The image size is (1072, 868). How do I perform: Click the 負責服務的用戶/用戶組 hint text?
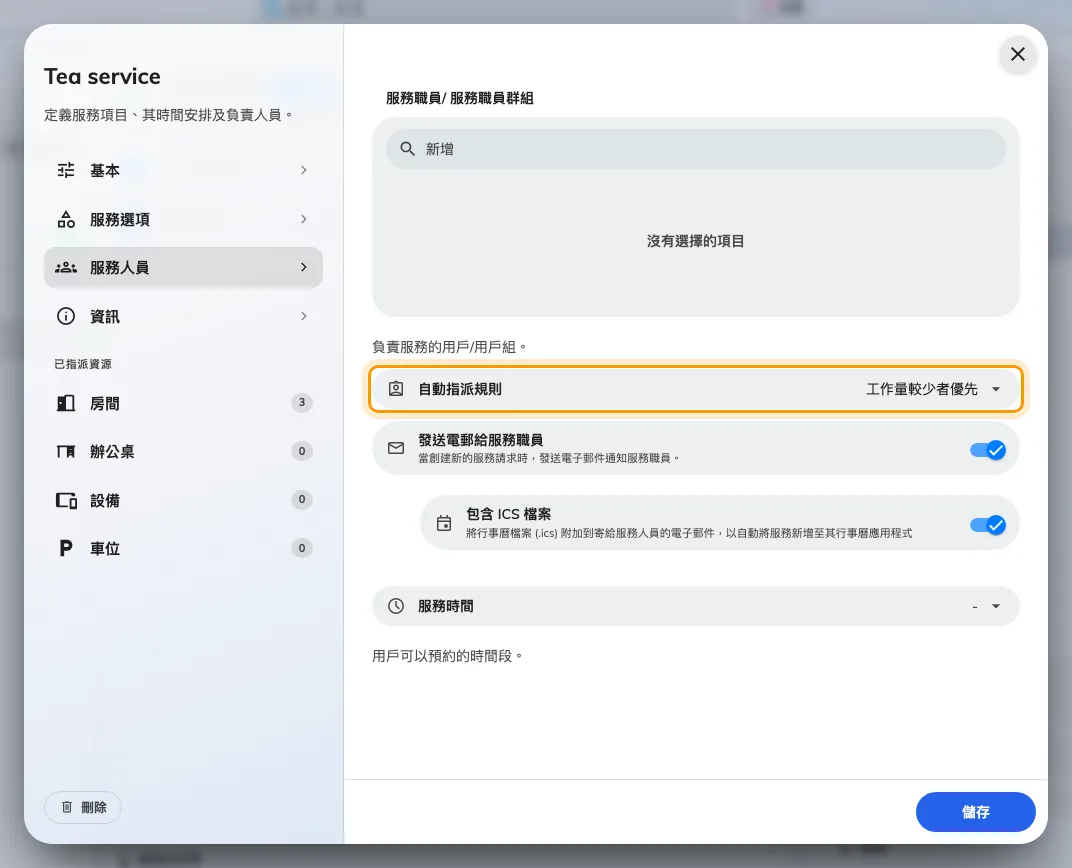449,347
